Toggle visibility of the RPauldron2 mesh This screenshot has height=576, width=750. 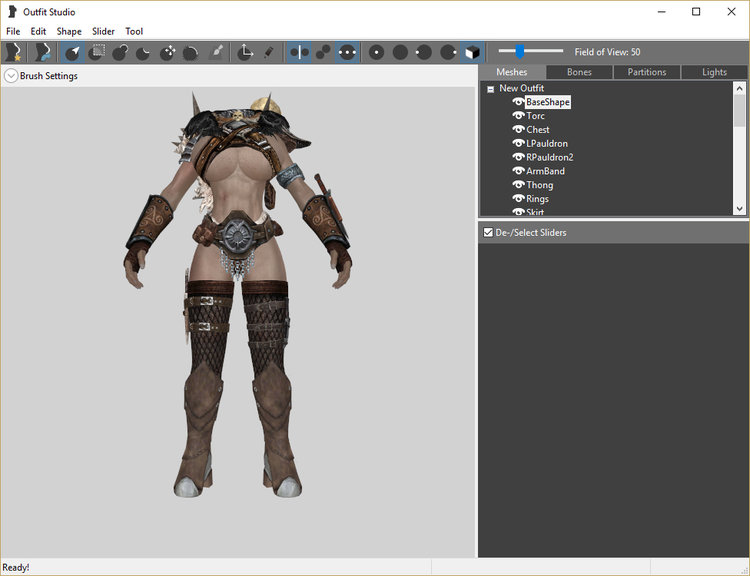coord(518,157)
